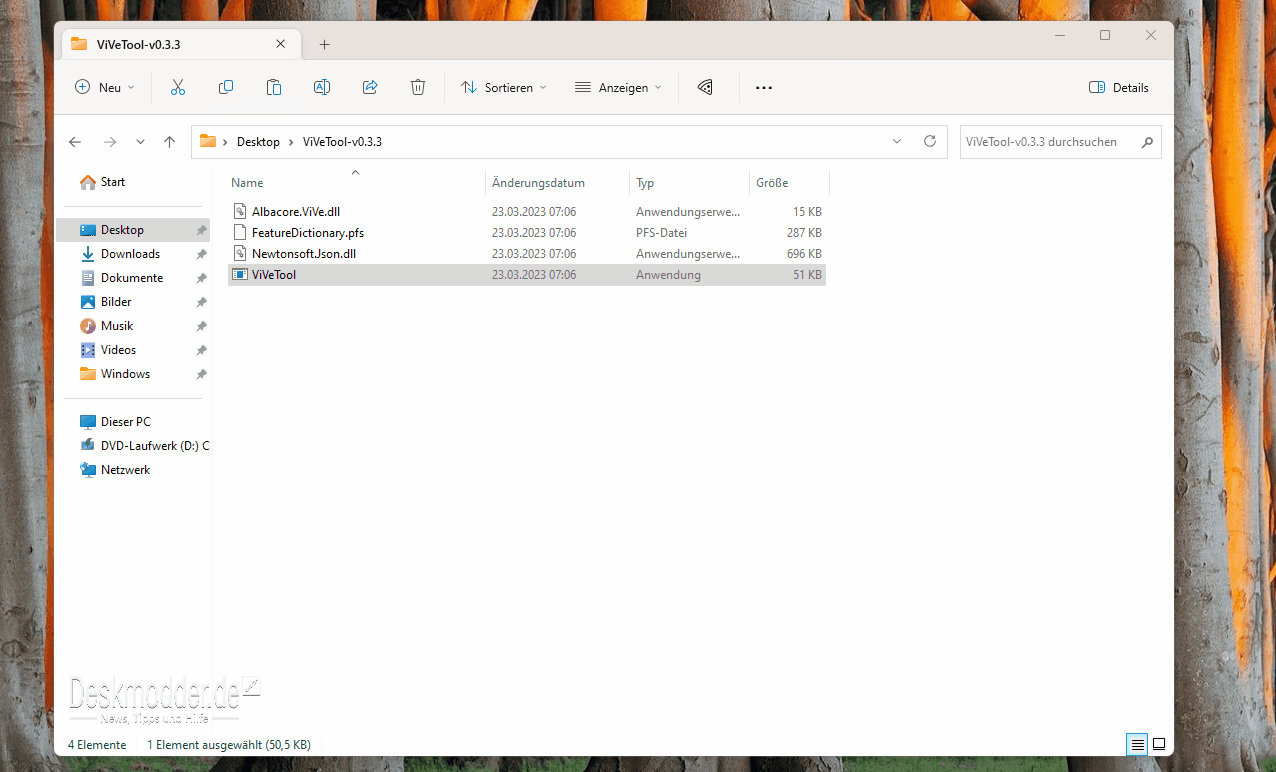Switch to large thumbnails view icon
Image resolution: width=1276 pixels, height=772 pixels.
click(x=1159, y=744)
